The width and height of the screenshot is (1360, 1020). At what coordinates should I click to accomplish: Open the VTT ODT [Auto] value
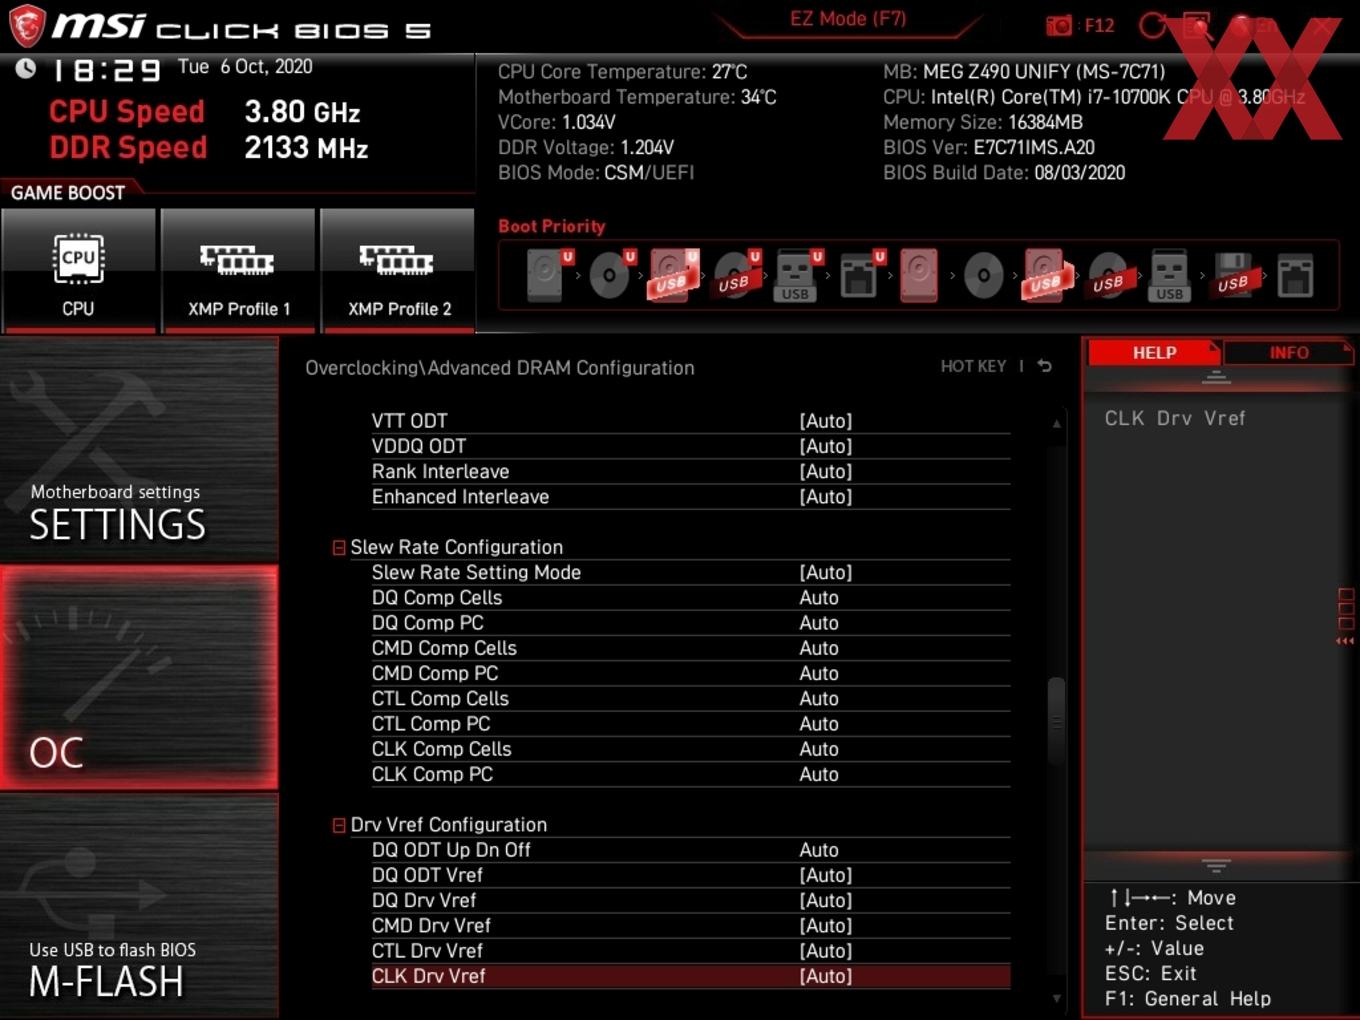point(825,421)
